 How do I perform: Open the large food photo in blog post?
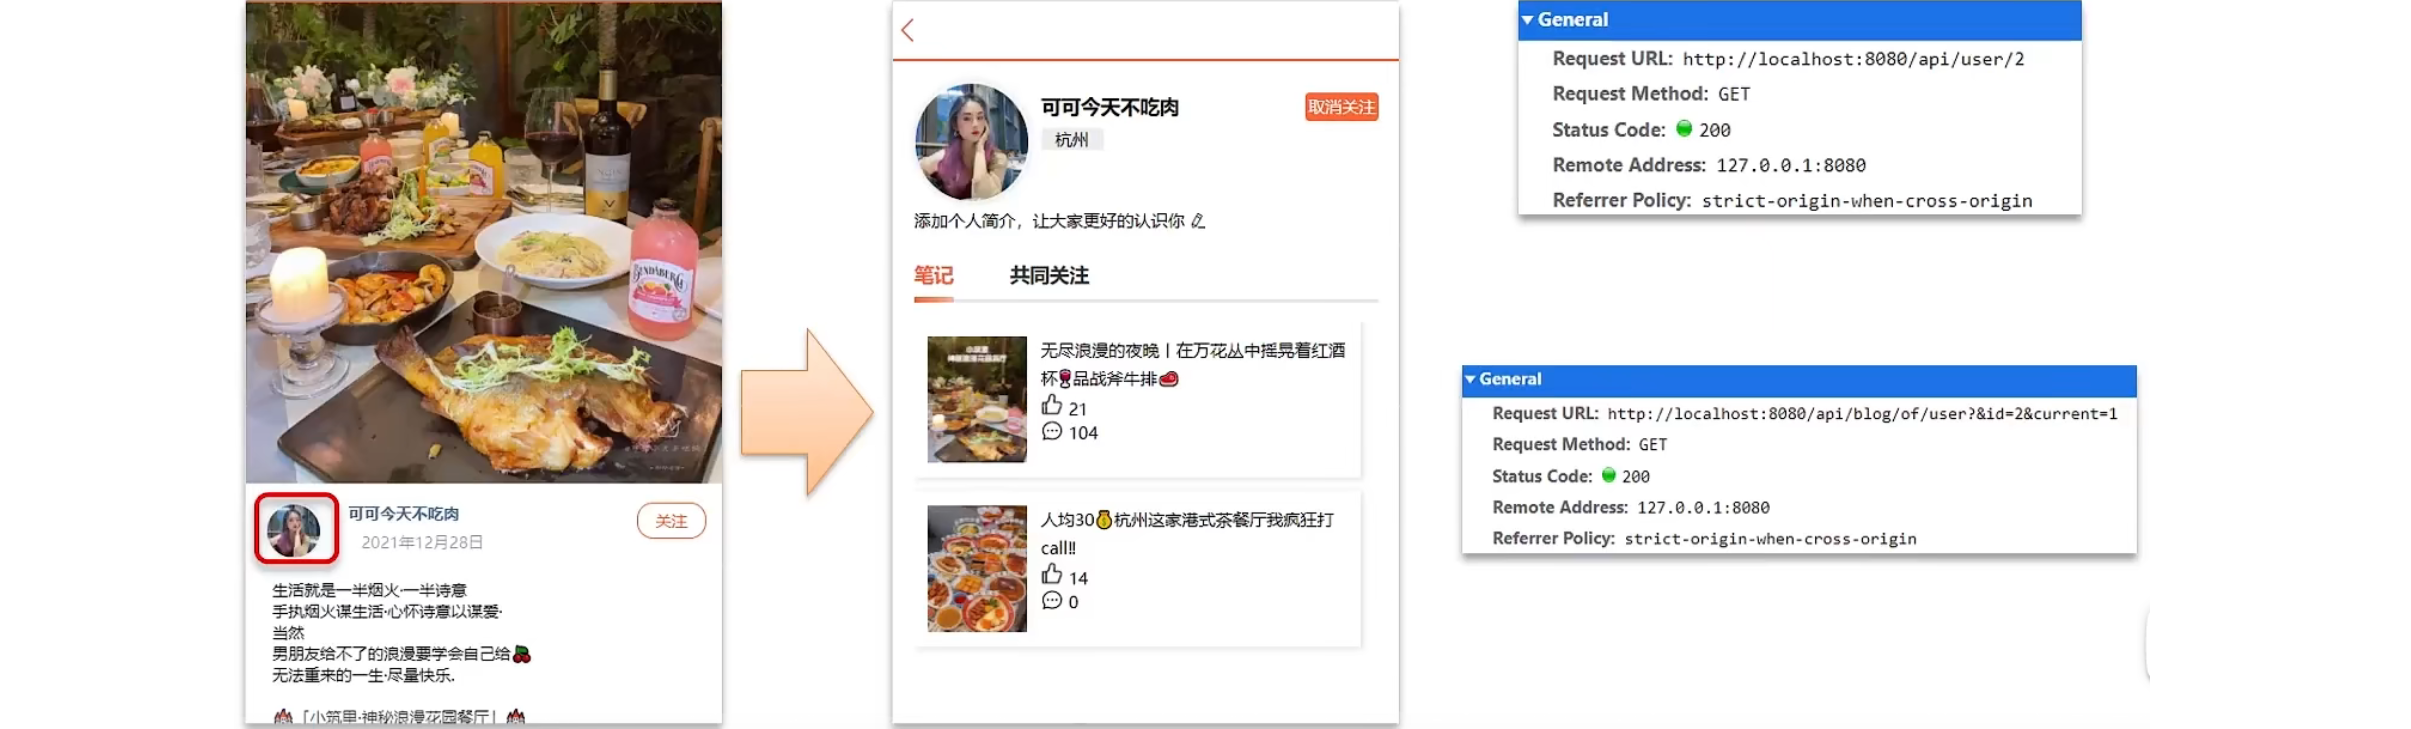point(484,242)
